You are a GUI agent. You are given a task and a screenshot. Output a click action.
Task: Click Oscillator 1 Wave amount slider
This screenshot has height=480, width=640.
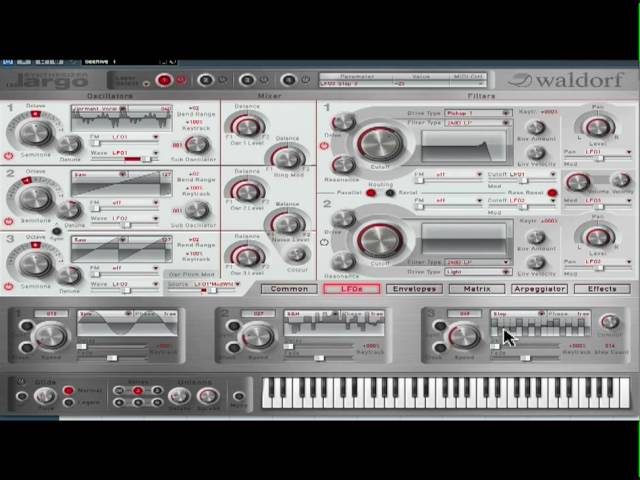click(x=124, y=159)
